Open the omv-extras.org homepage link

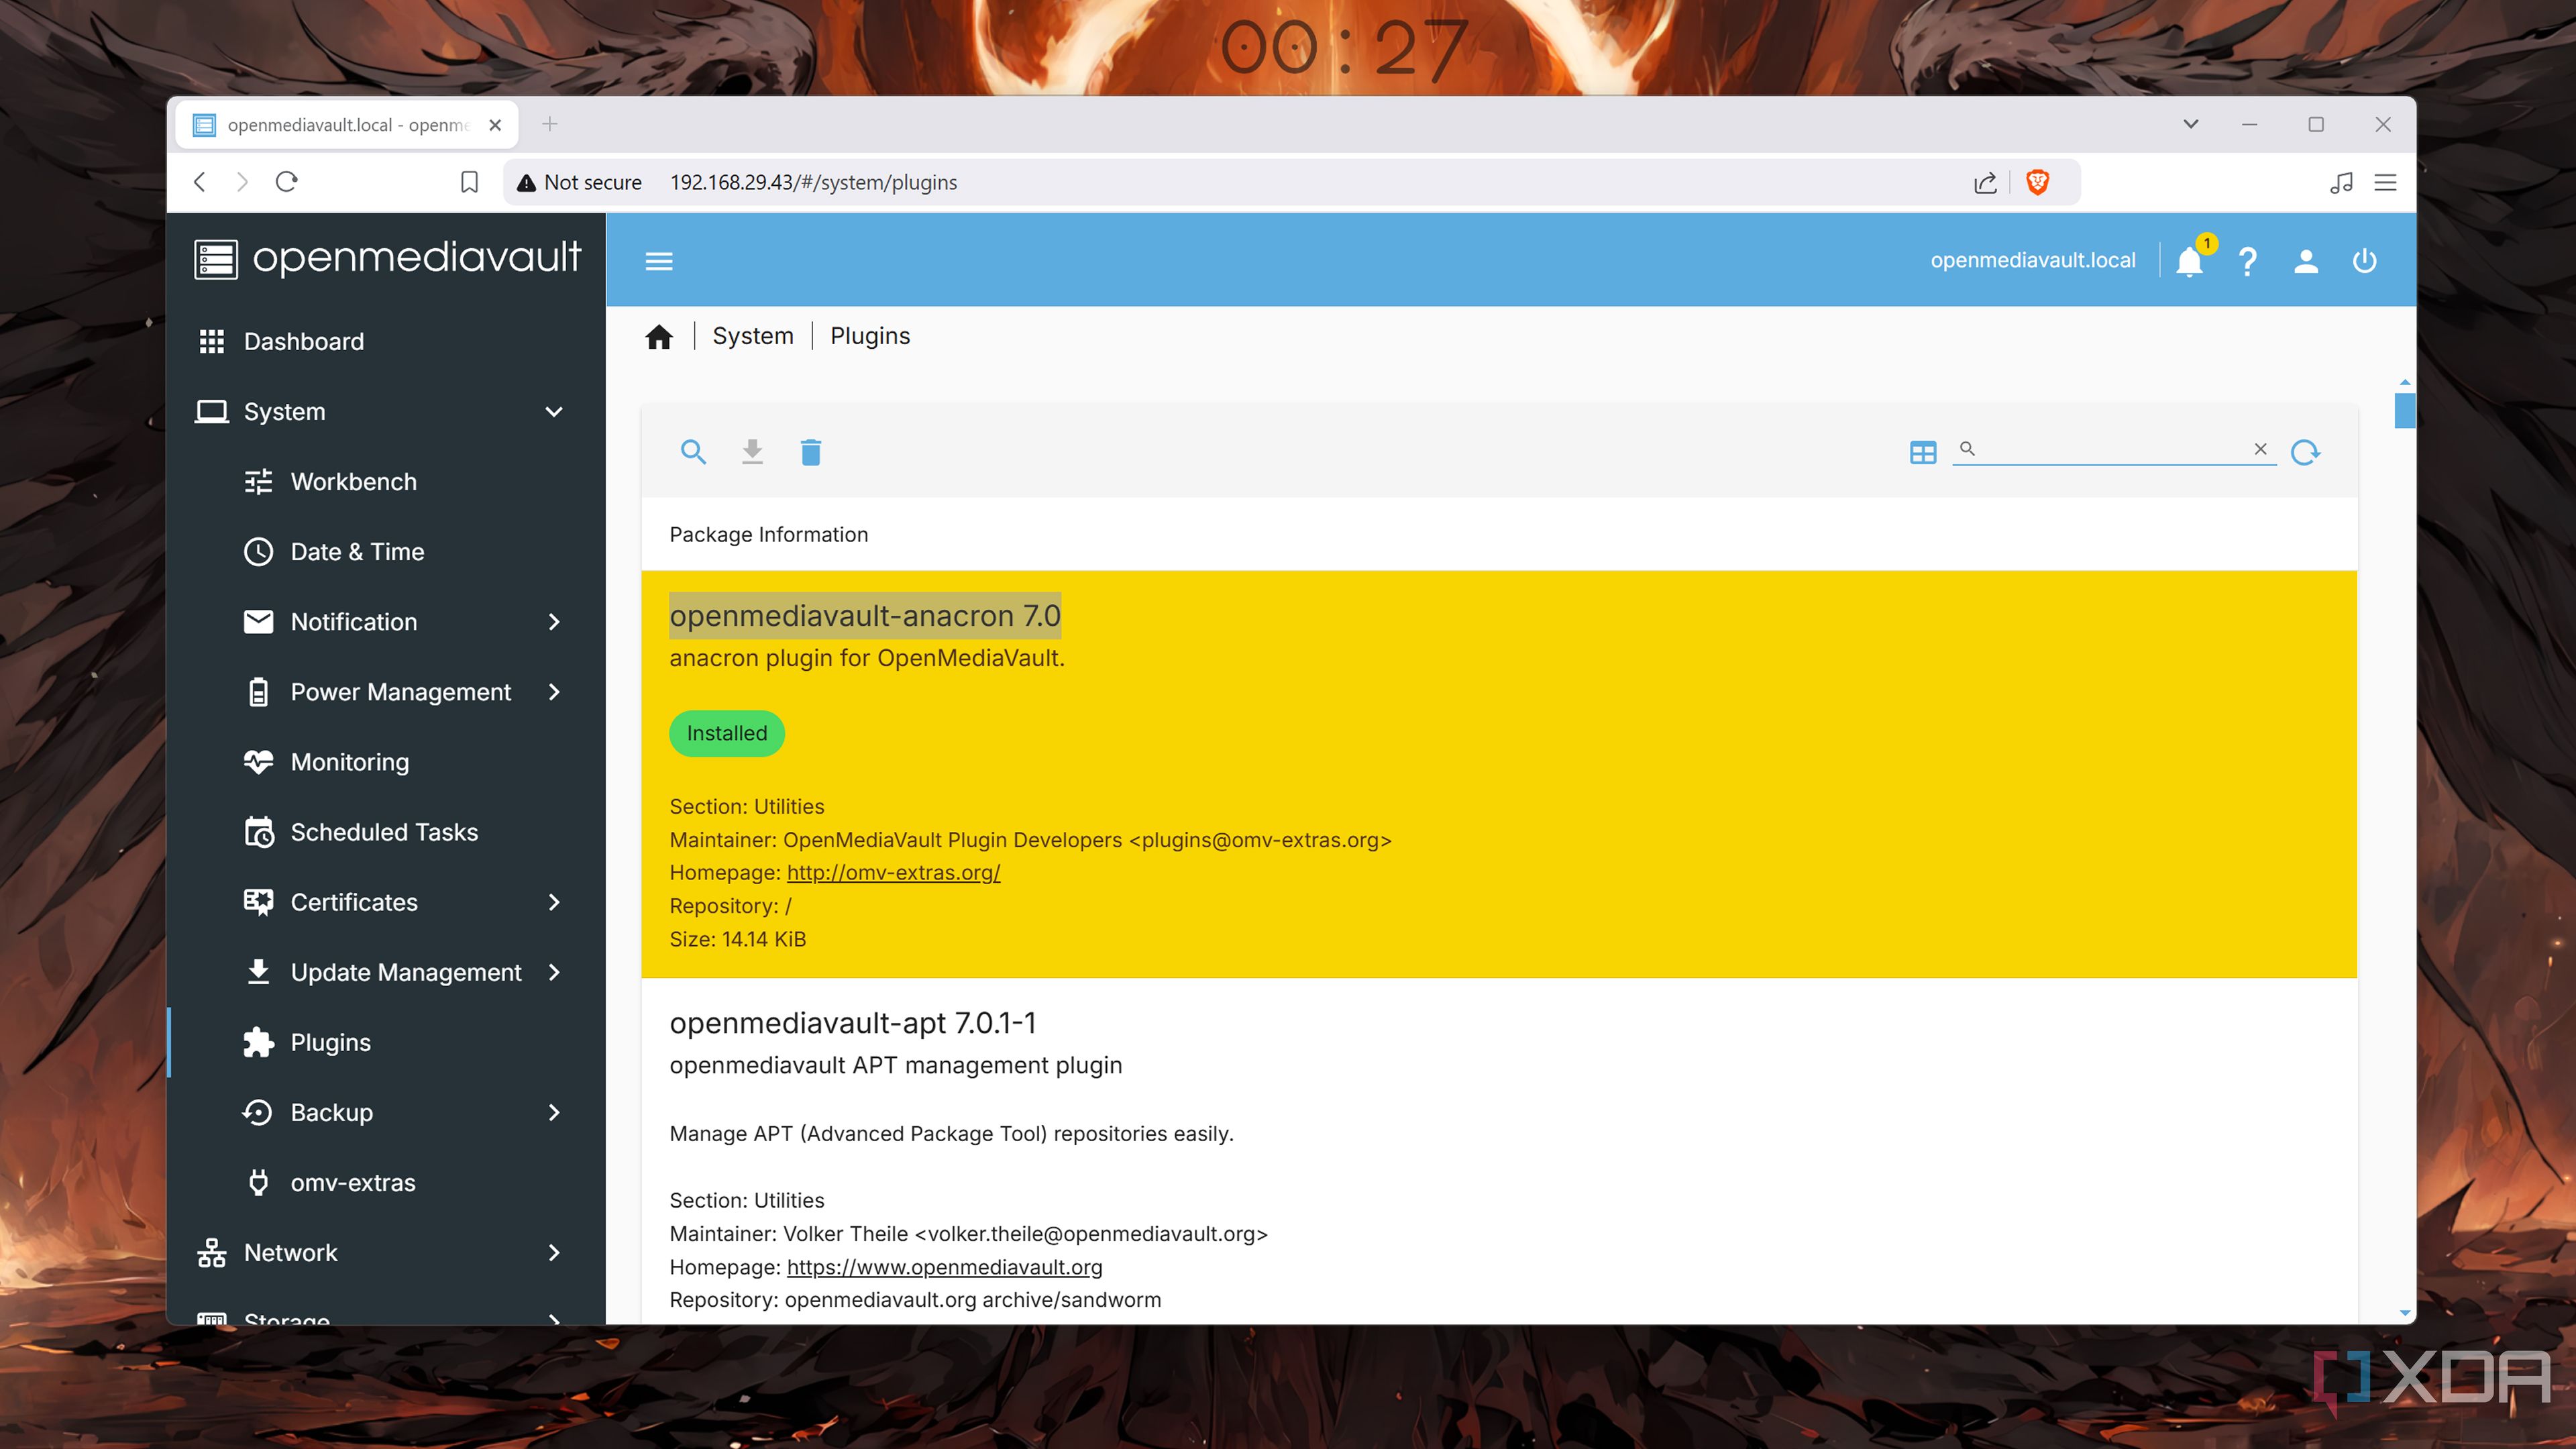pos(893,872)
